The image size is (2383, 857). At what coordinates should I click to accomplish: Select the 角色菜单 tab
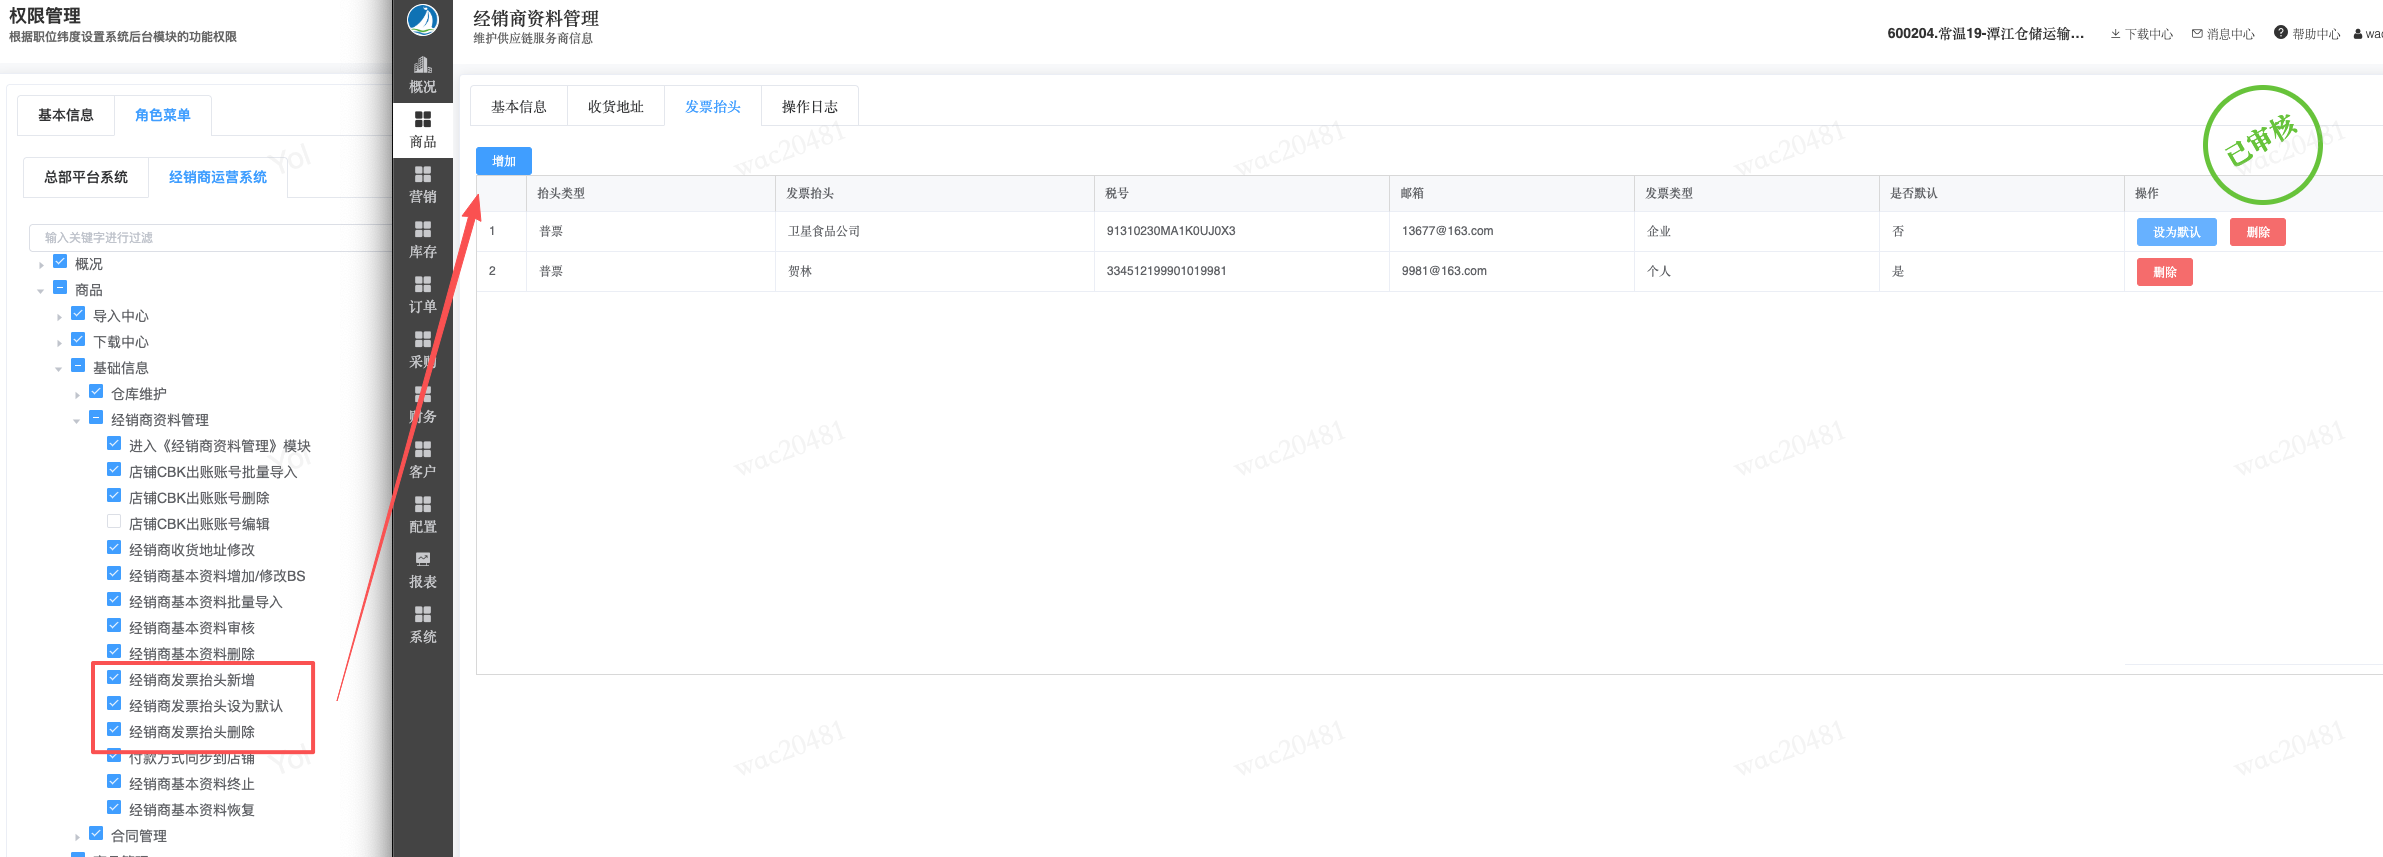point(163,115)
